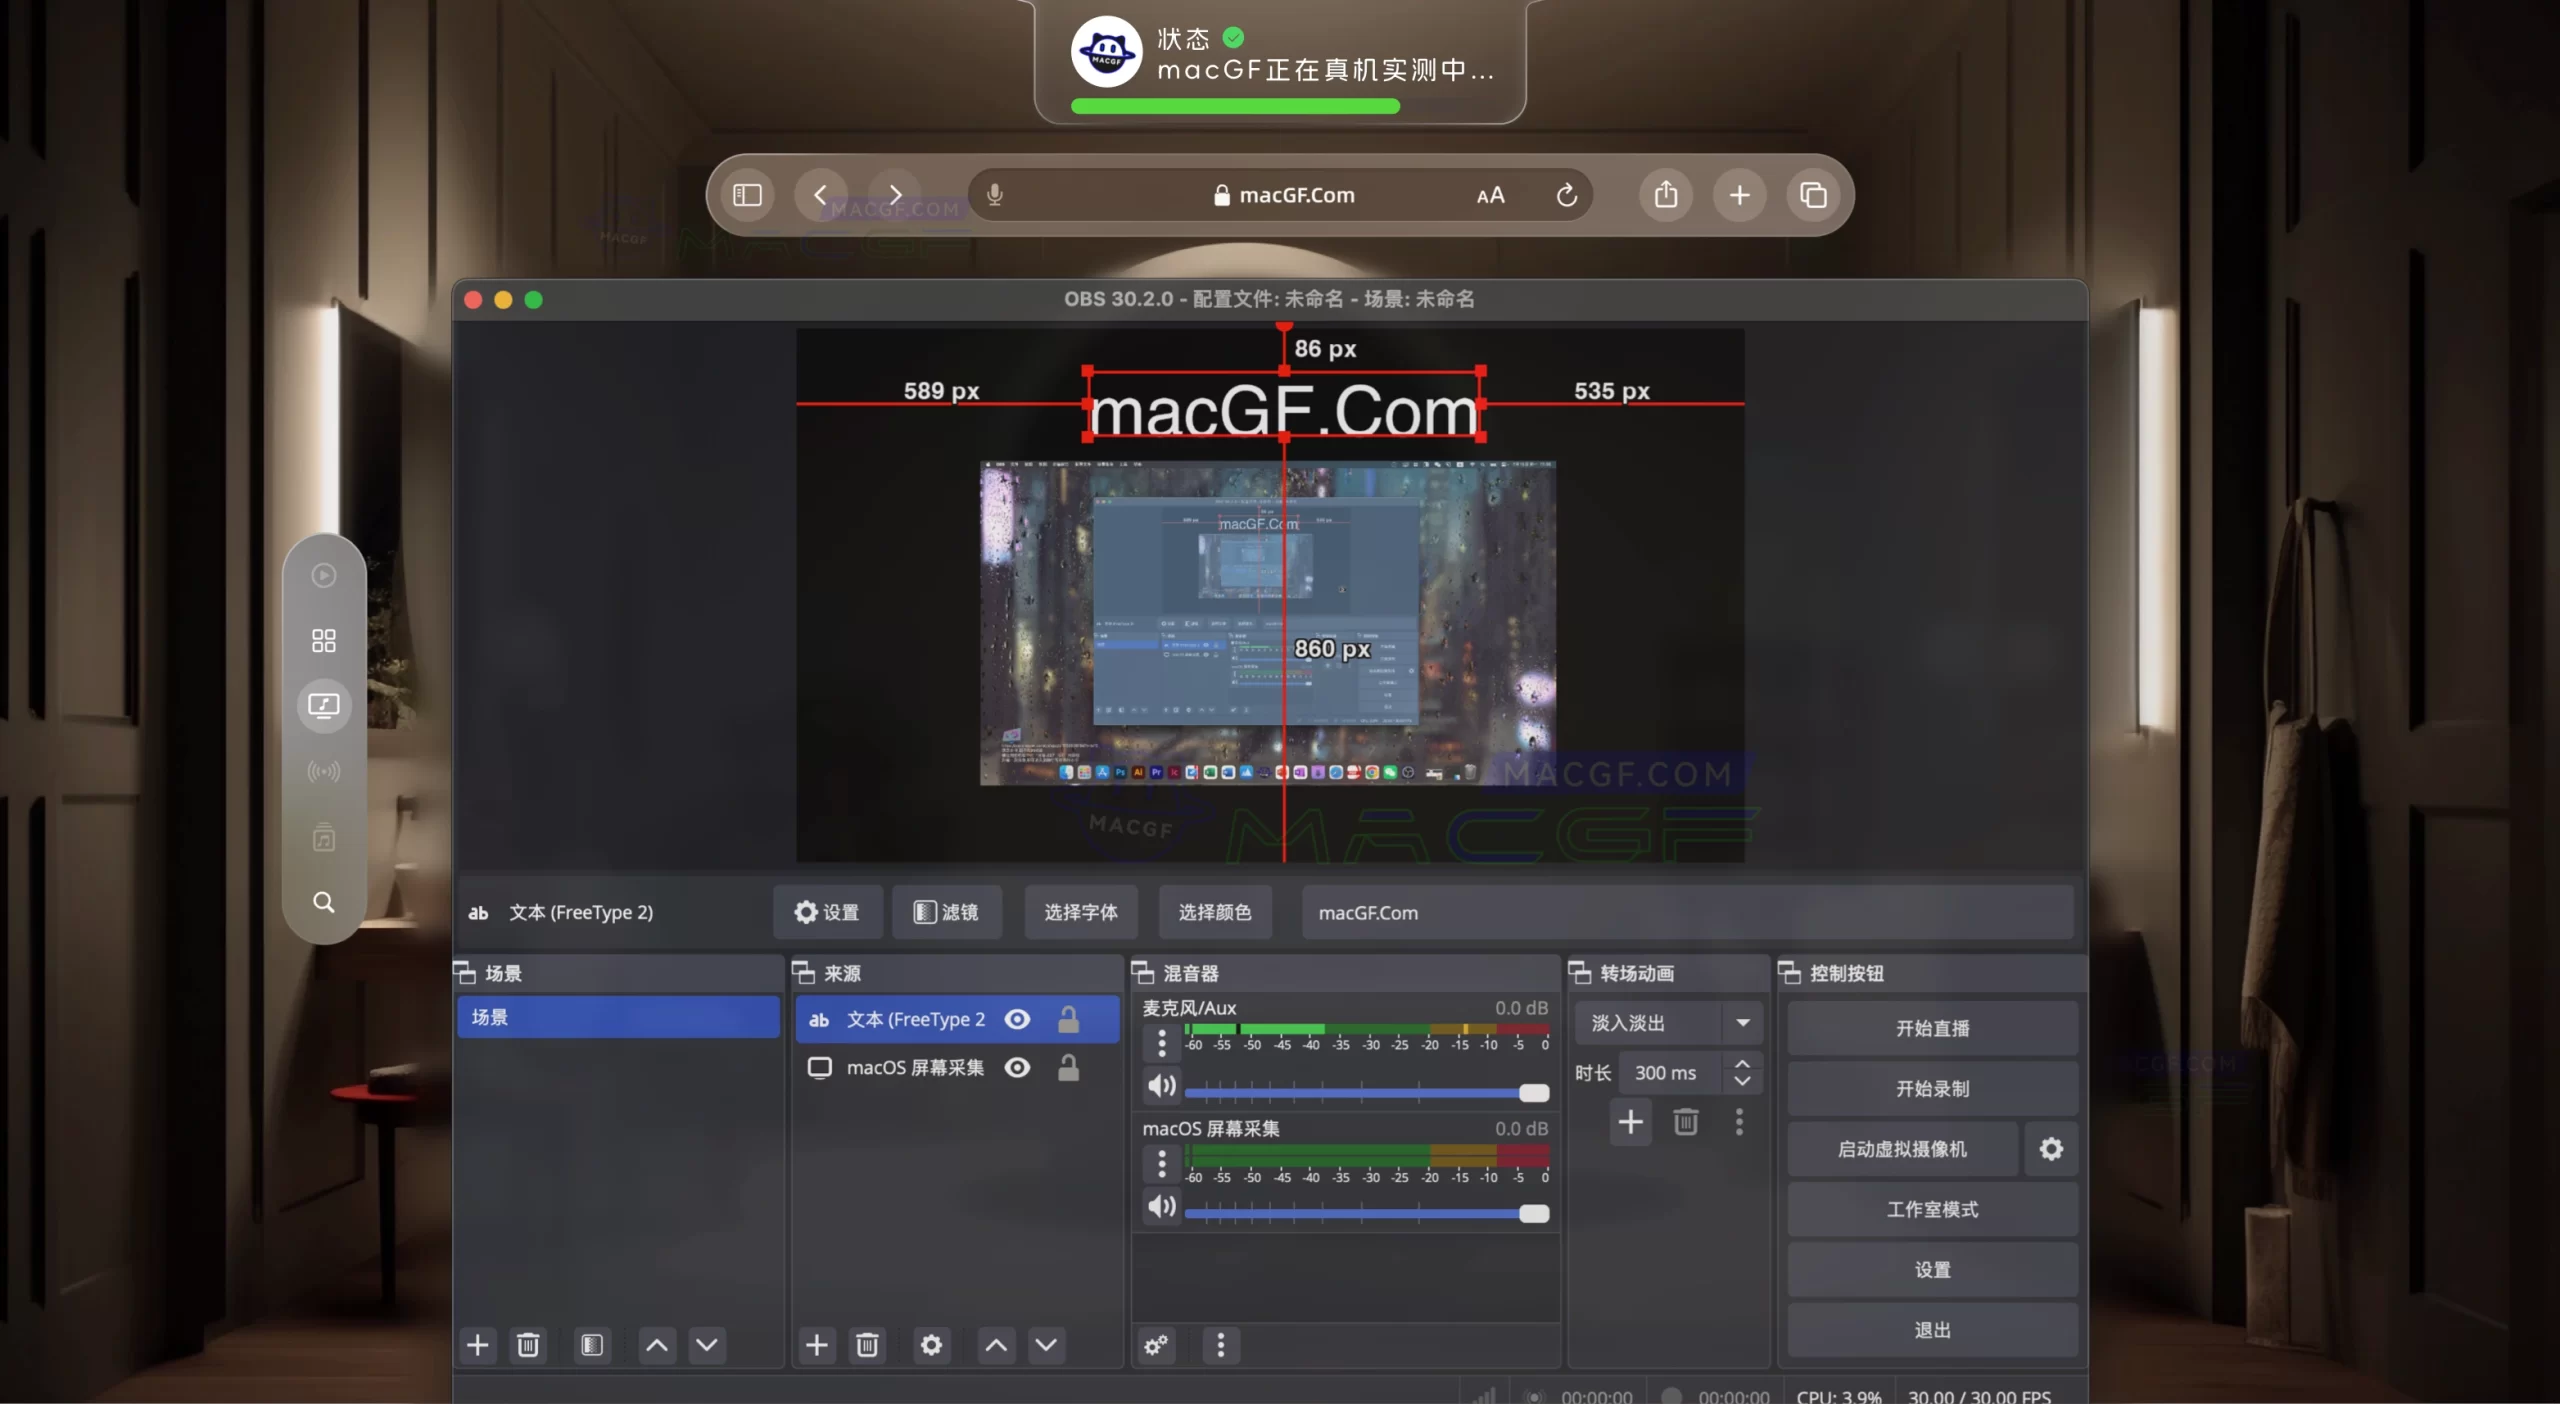2560x1404 pixels.
Task: Mute the 麦克风/Aux speaker icon
Action: 1161,1086
